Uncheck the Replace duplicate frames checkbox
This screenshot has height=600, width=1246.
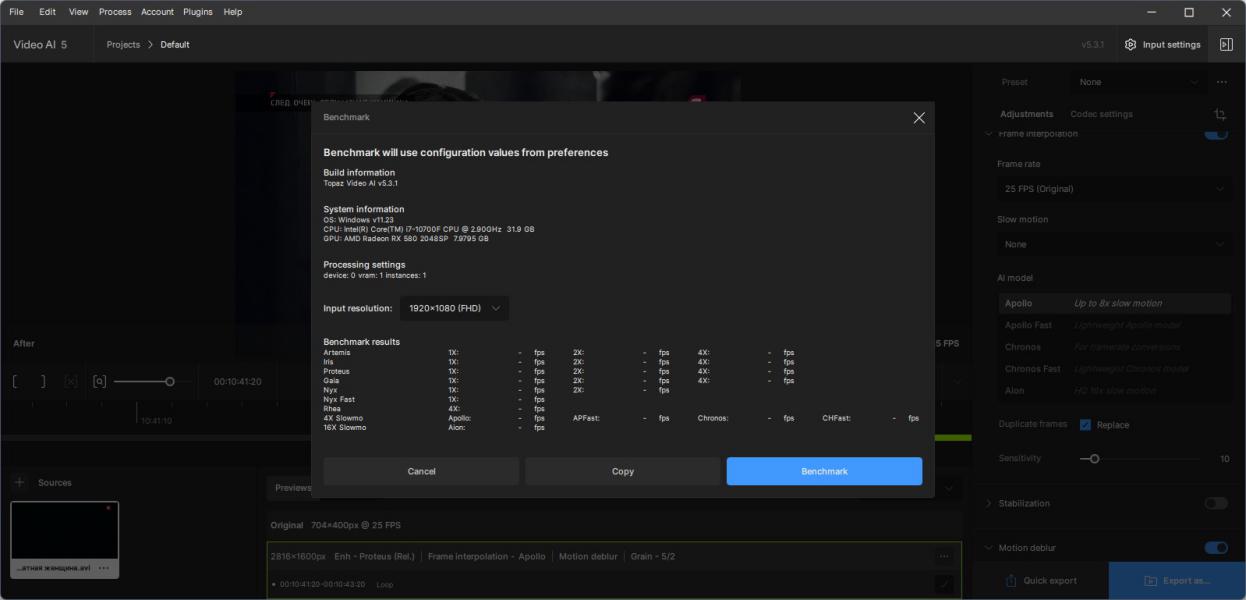click(1086, 424)
